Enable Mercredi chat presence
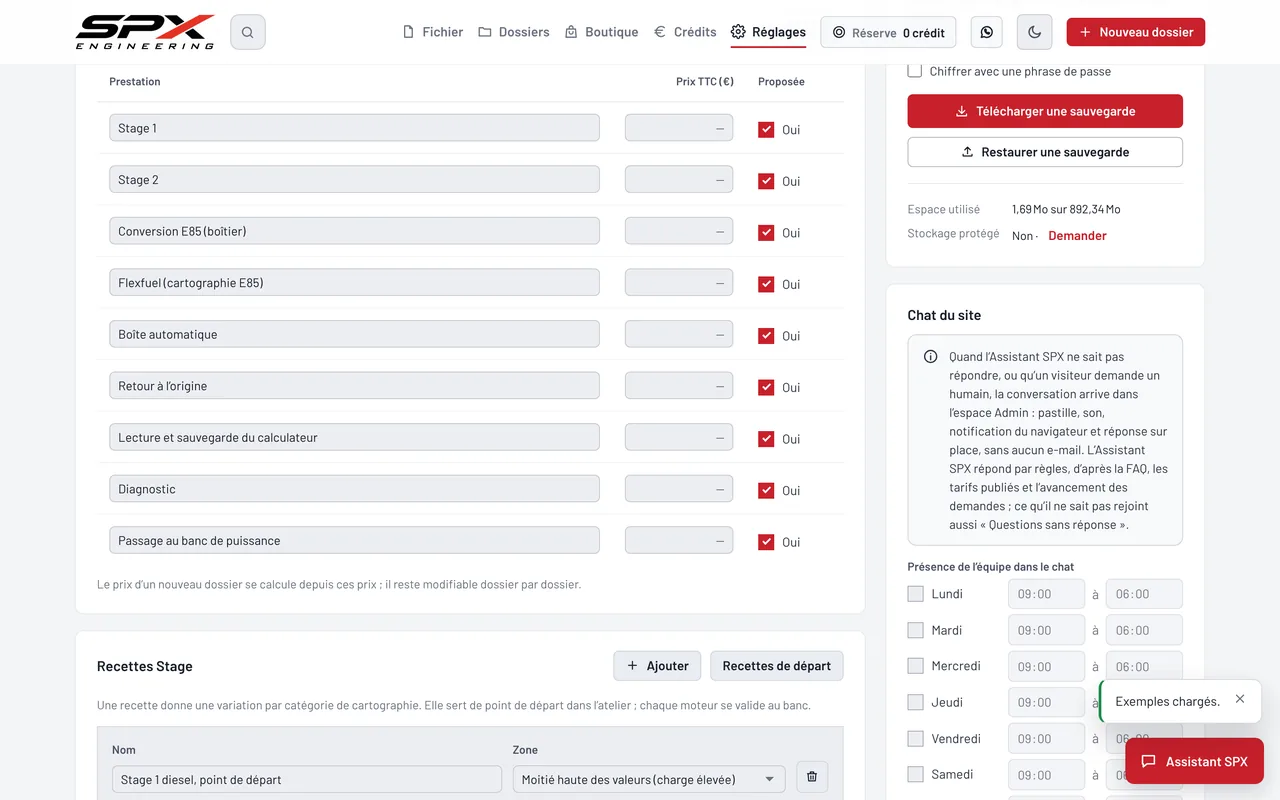This screenshot has width=1280, height=800. pos(915,666)
